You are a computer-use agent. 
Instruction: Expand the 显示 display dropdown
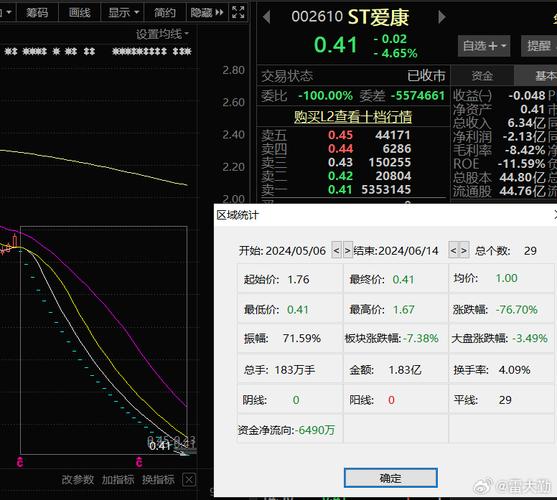[123, 13]
